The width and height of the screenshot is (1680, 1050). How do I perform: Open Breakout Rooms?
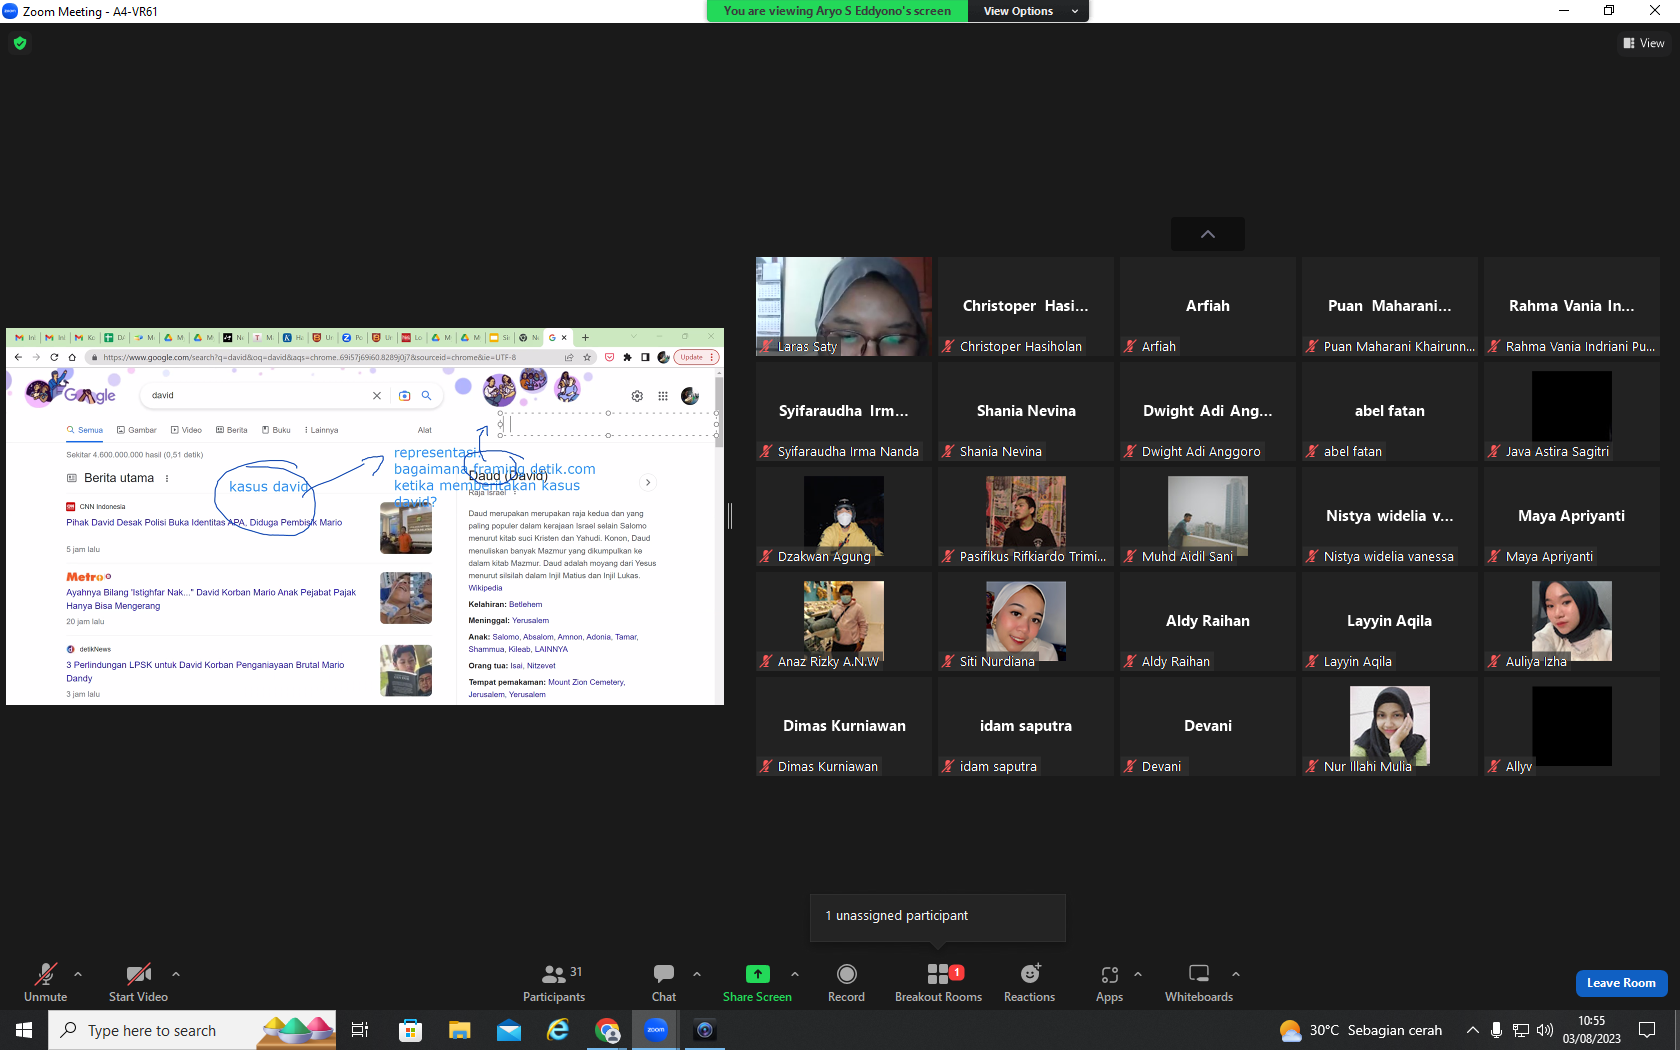pos(938,983)
